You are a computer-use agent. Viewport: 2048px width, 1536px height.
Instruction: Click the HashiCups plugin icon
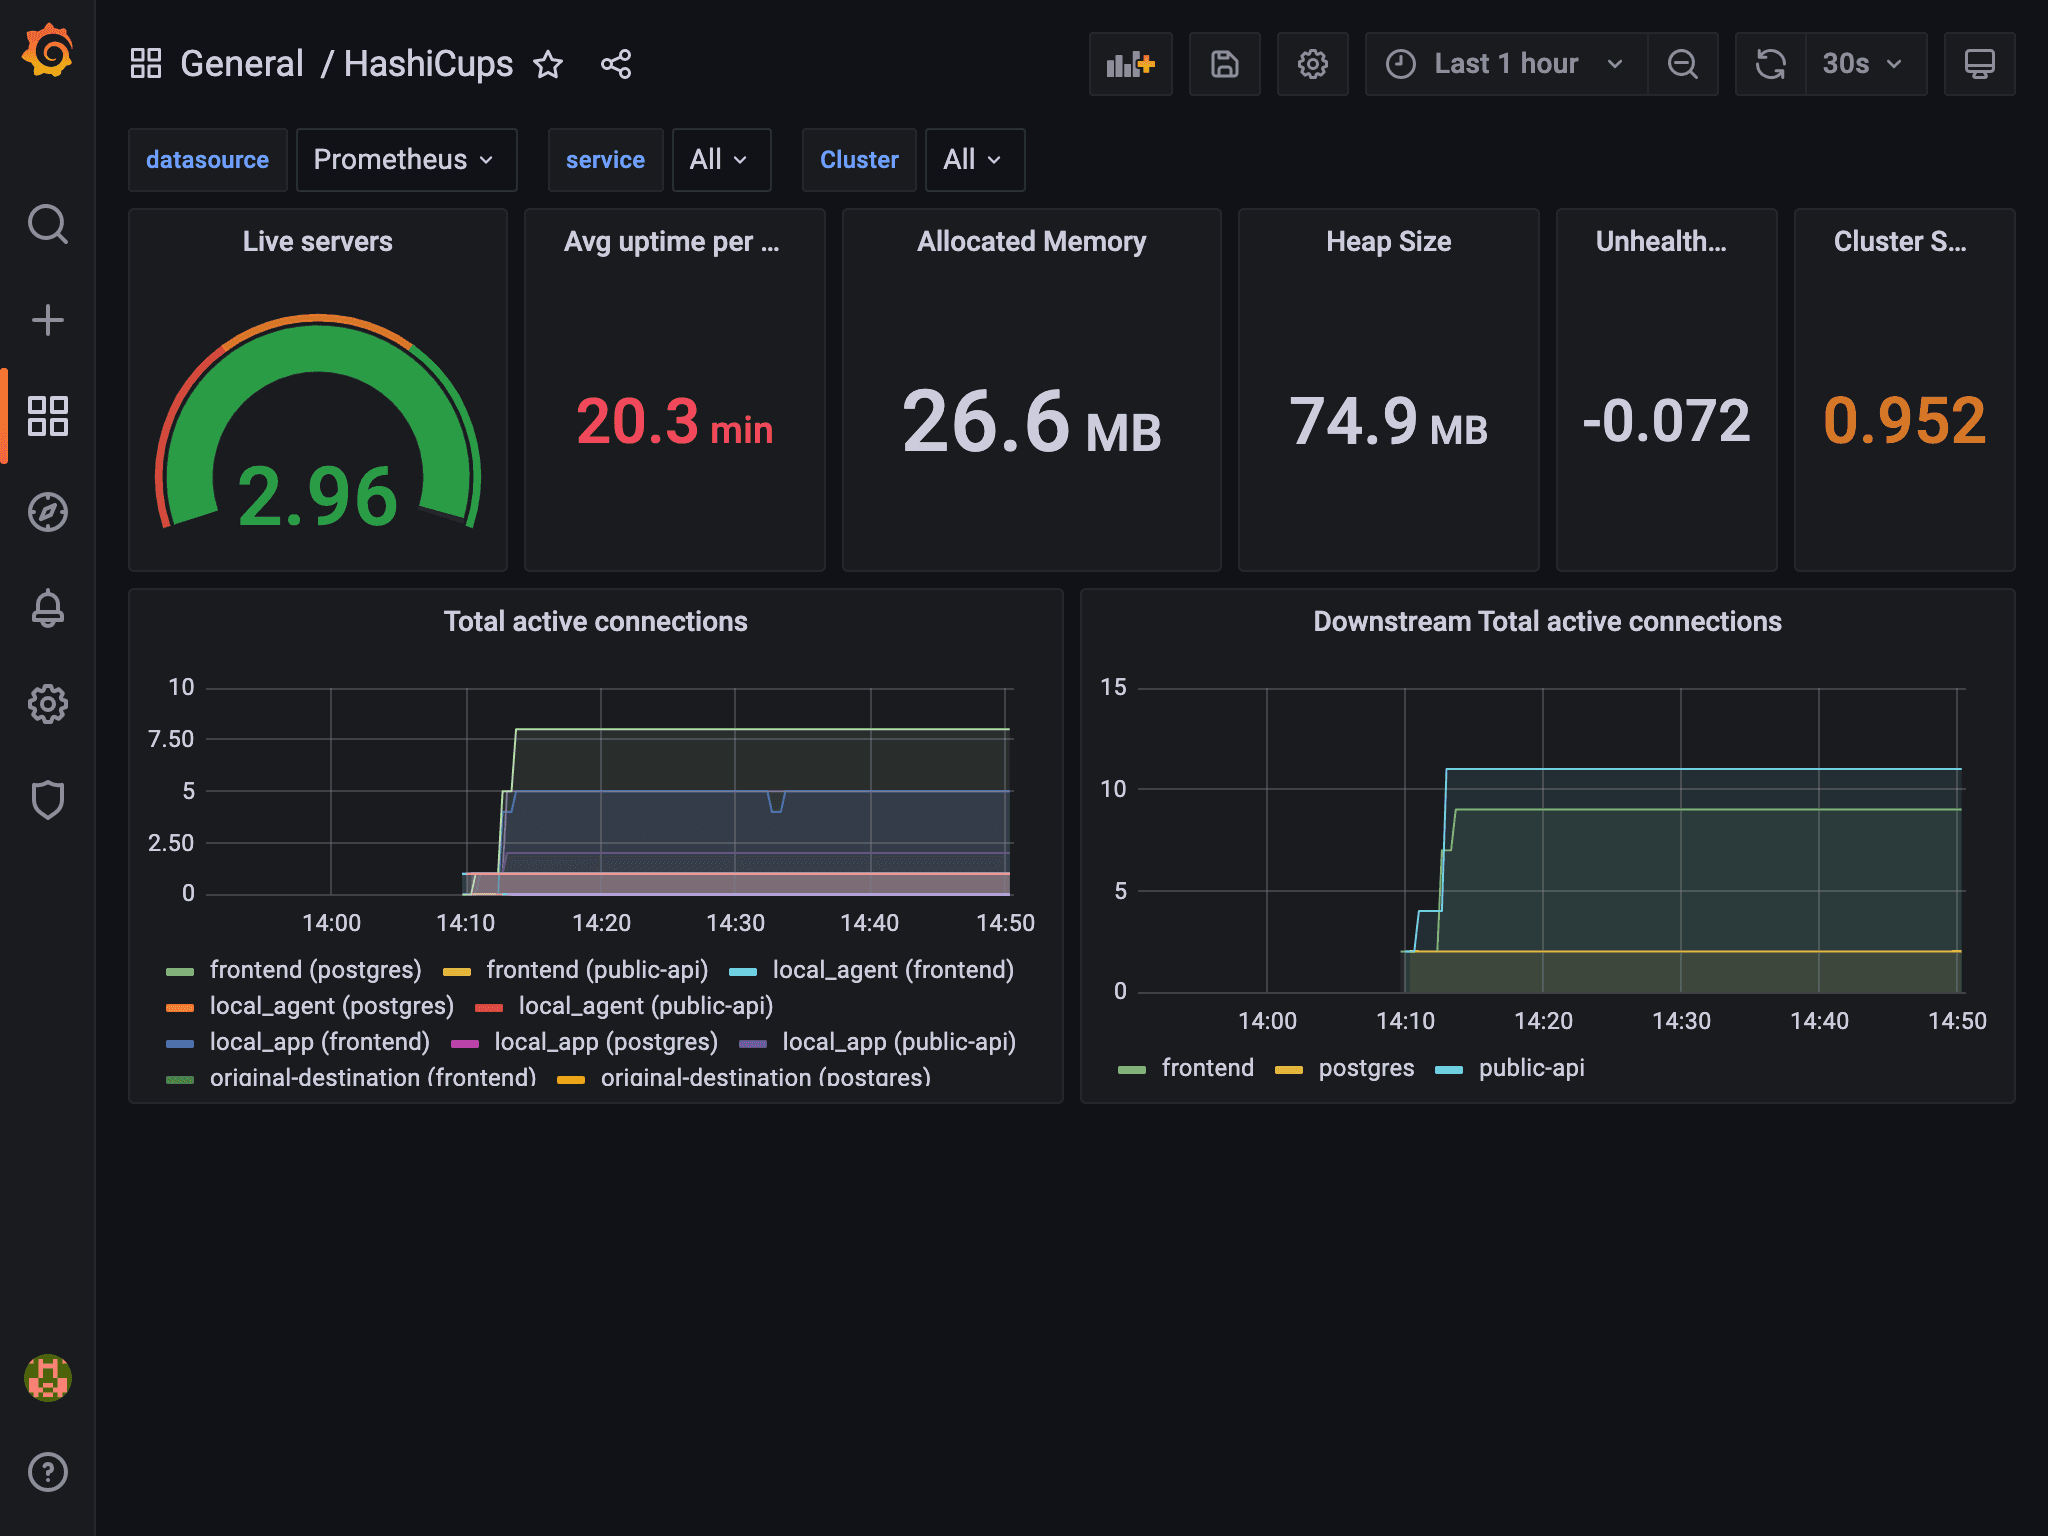coord(47,1379)
